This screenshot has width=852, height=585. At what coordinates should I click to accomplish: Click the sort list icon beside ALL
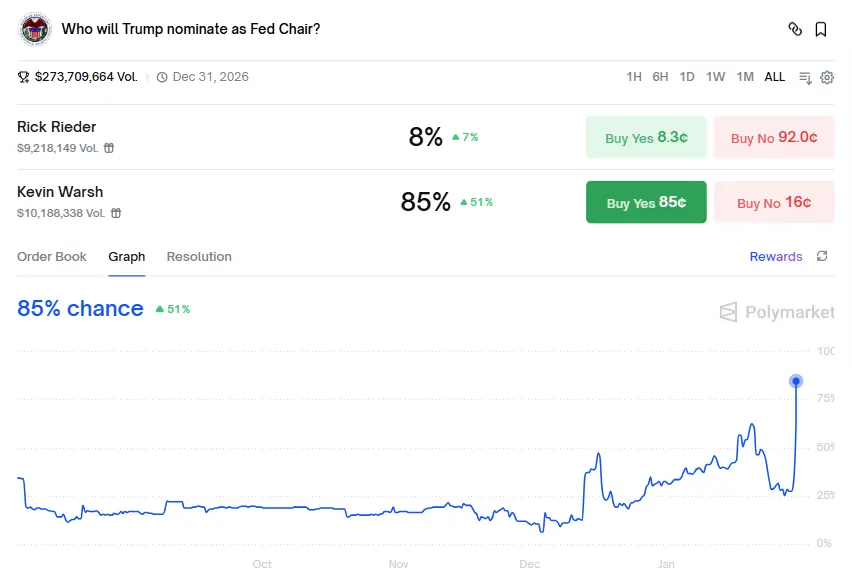805,77
